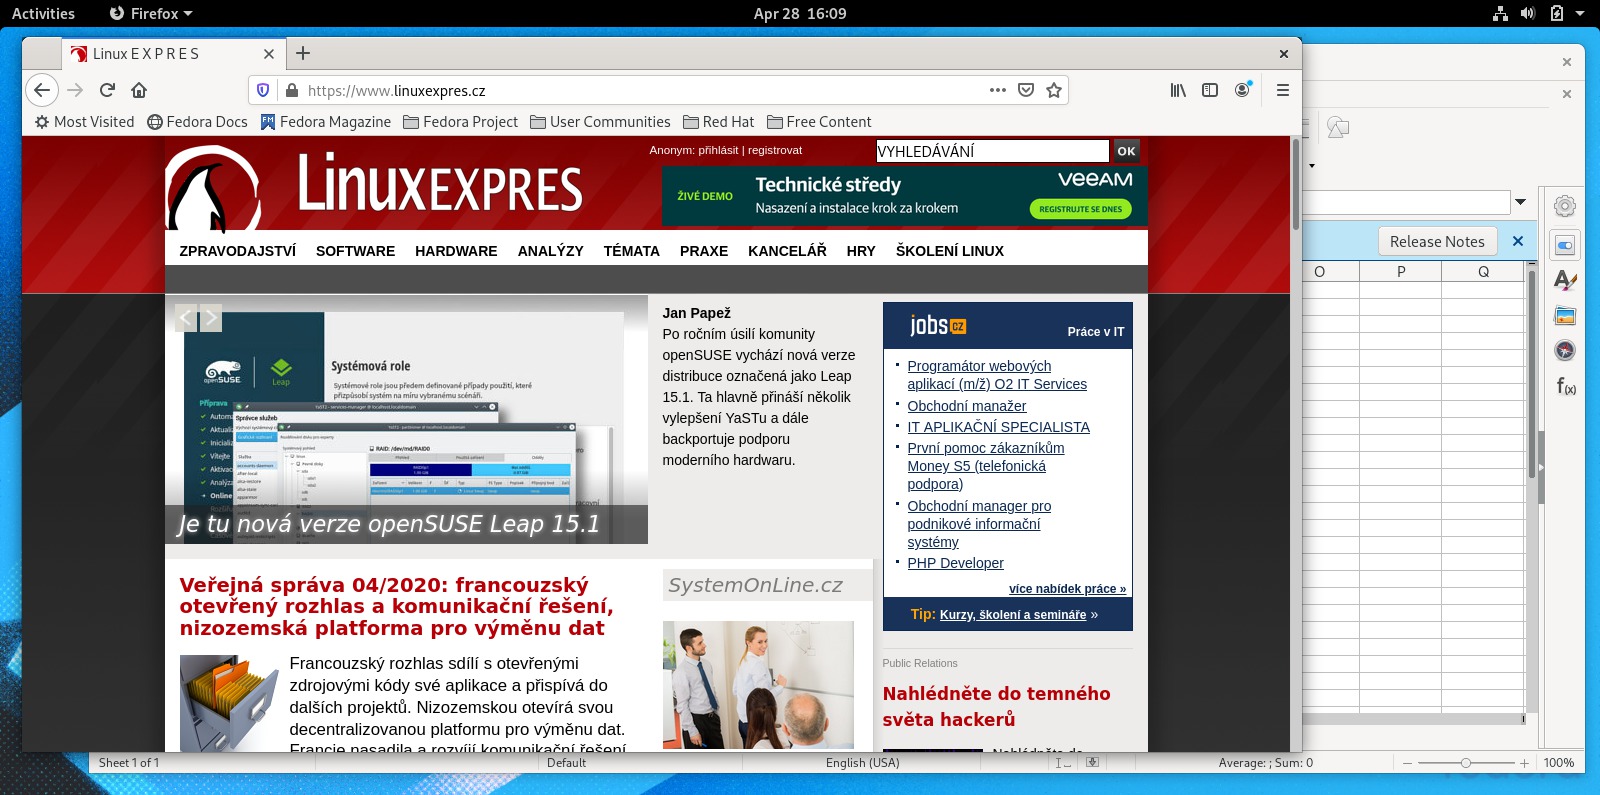Open the PRAXE site menu
The height and width of the screenshot is (795, 1600).
(x=704, y=251)
